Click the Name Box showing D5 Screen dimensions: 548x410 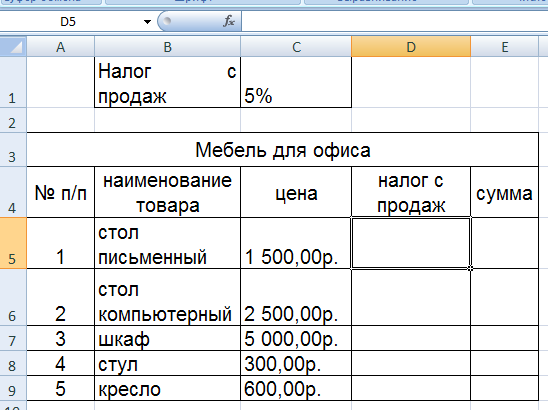[68, 22]
